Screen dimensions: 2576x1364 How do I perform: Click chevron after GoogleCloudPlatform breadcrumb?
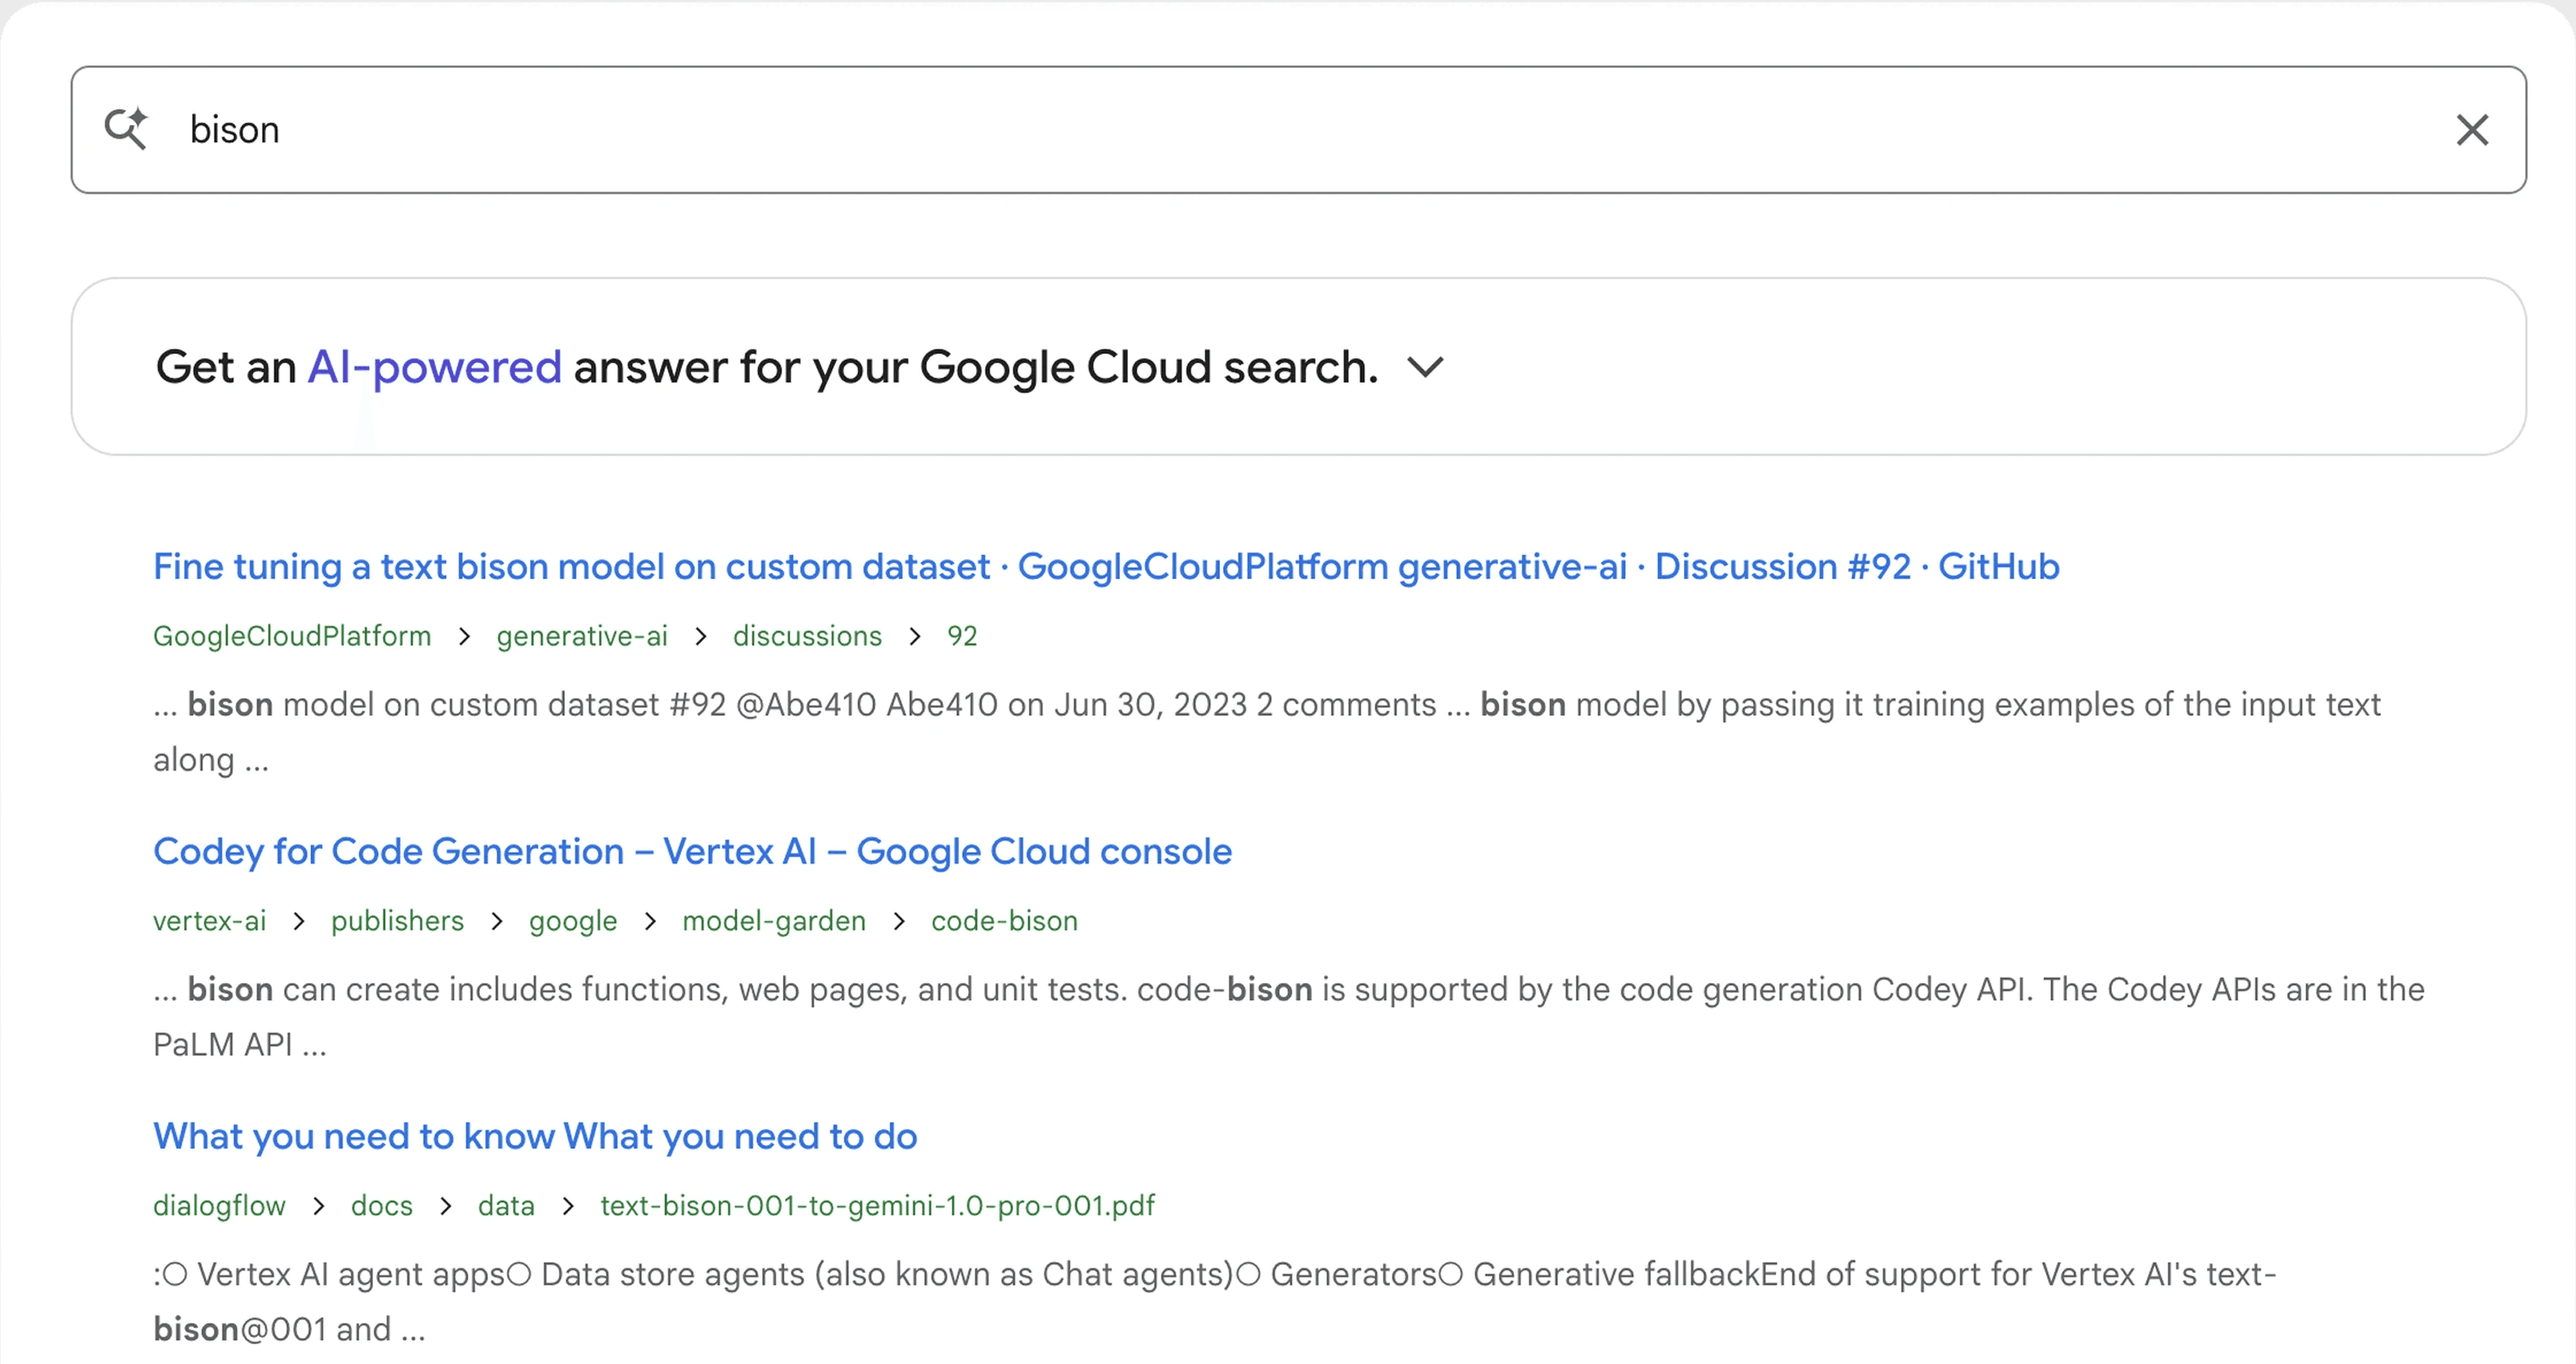point(464,636)
